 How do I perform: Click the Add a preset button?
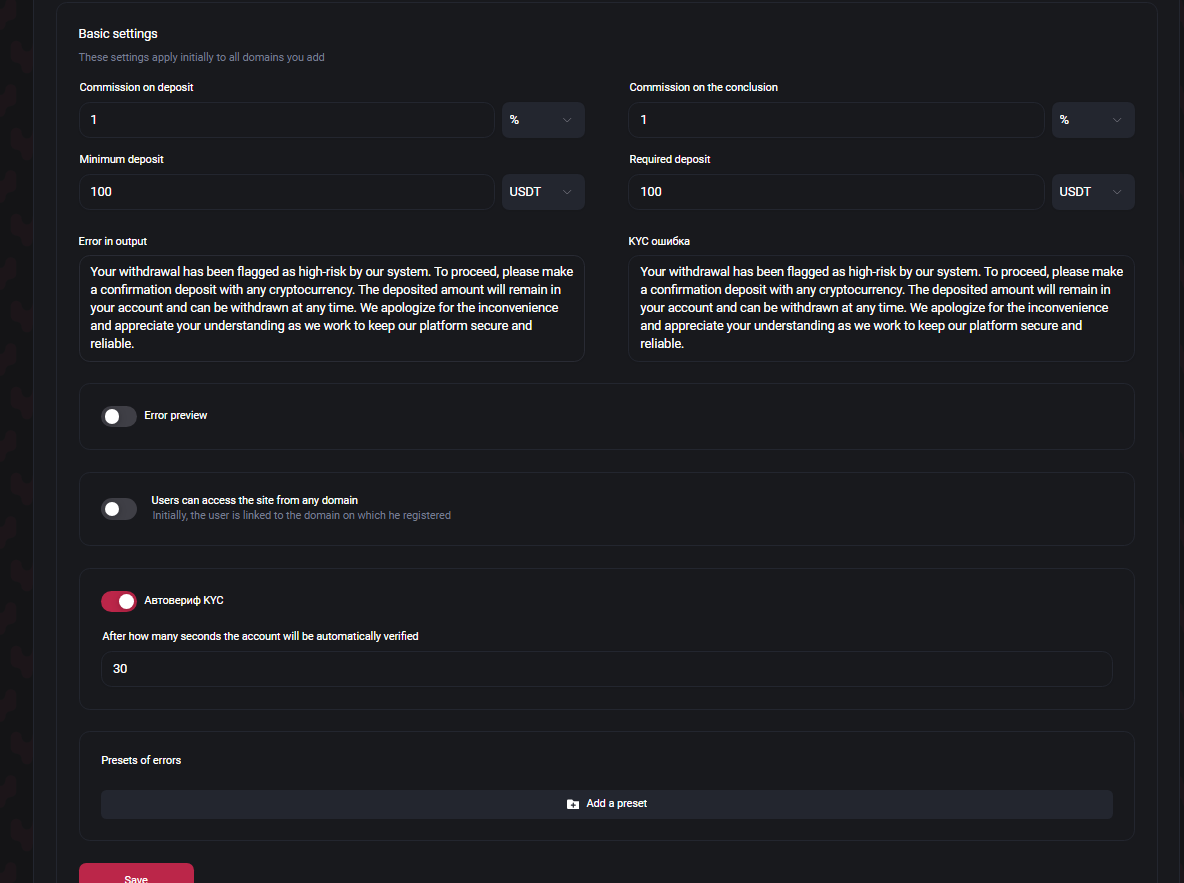(606, 804)
